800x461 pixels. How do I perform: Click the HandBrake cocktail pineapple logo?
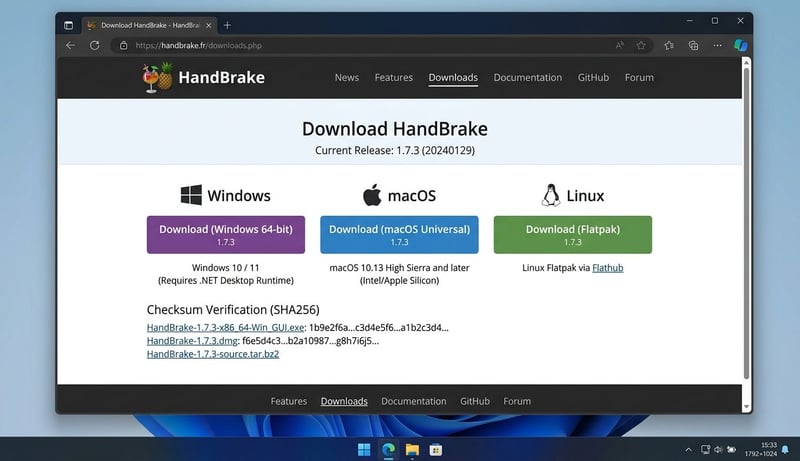(158, 78)
